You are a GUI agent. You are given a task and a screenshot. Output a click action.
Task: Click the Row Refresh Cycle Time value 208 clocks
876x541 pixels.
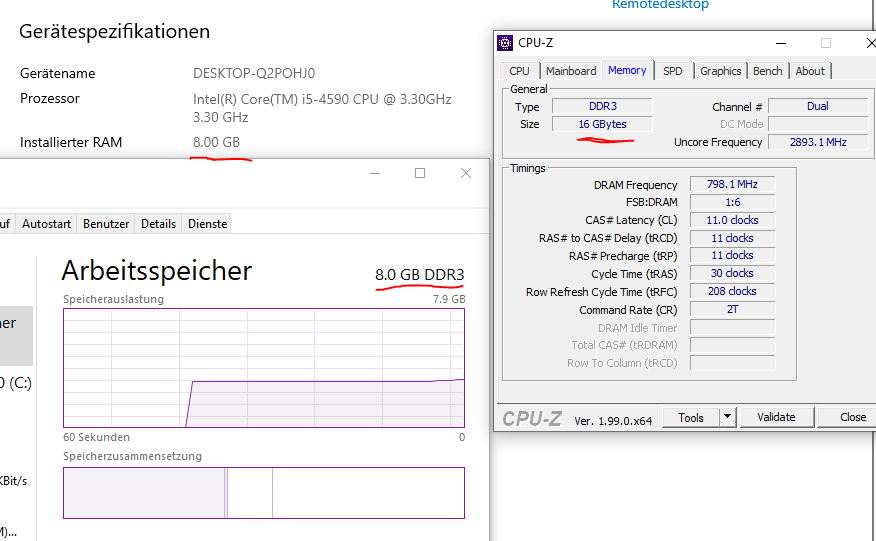[732, 291]
